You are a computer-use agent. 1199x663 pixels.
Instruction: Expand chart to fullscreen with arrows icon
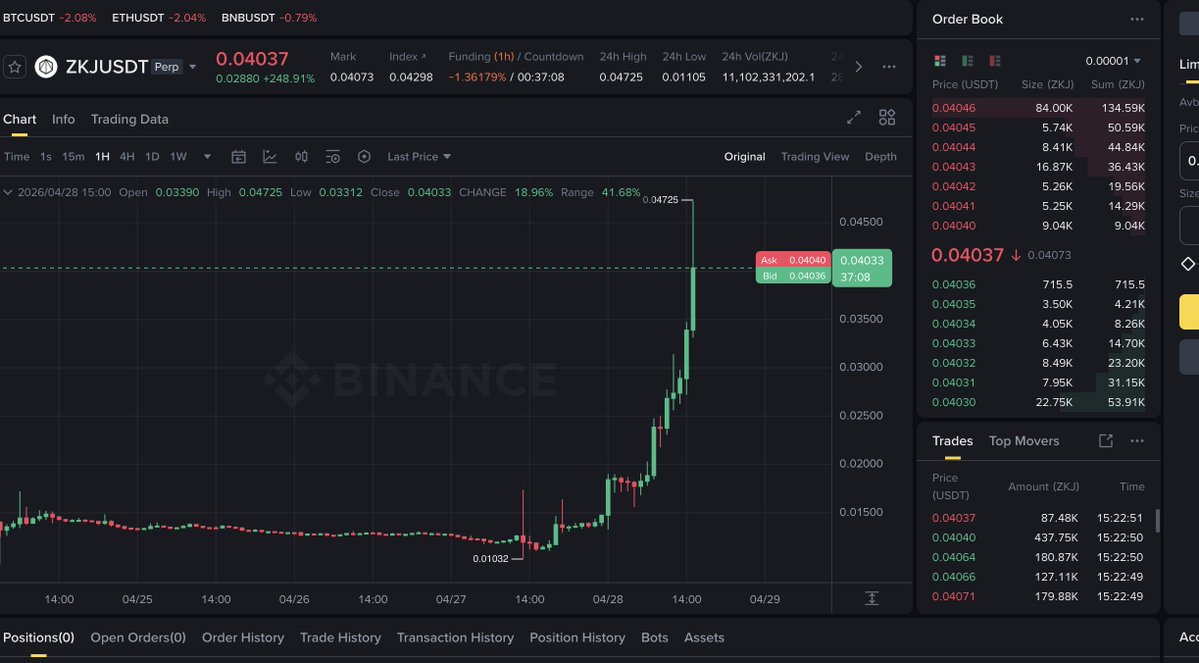click(x=853, y=117)
